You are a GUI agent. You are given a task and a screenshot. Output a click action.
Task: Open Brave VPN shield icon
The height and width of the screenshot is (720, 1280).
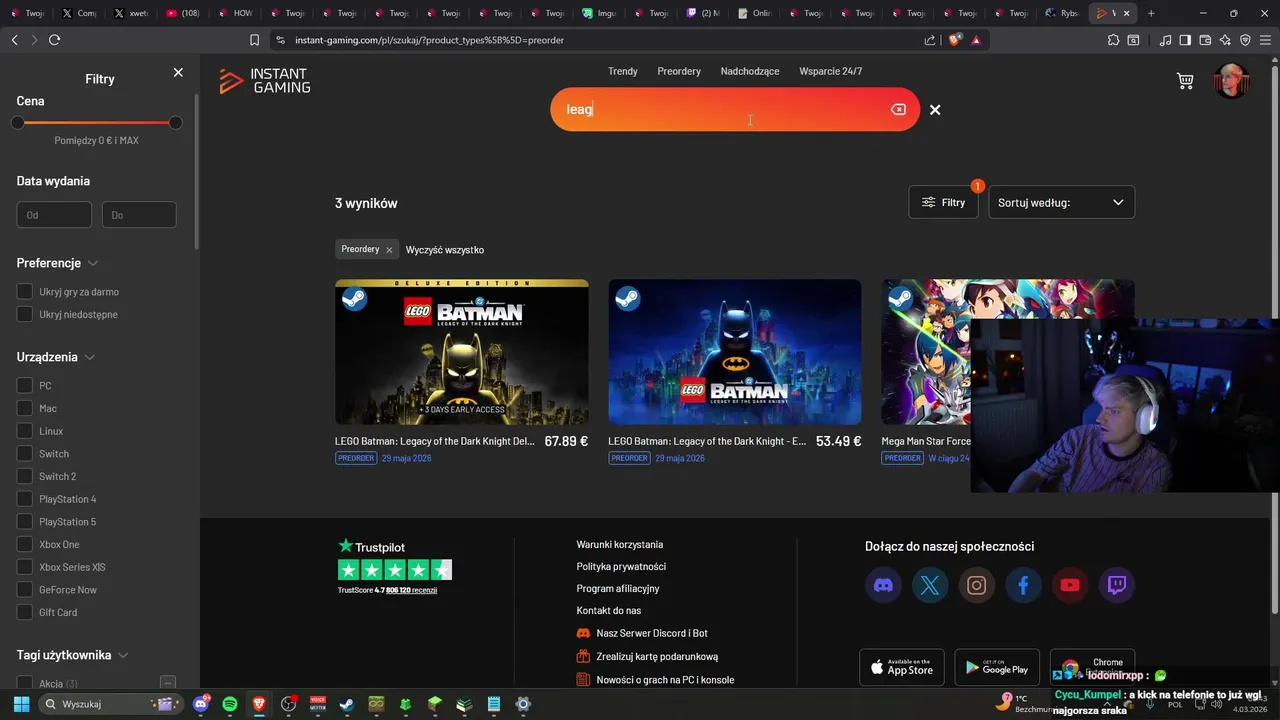tap(1245, 40)
